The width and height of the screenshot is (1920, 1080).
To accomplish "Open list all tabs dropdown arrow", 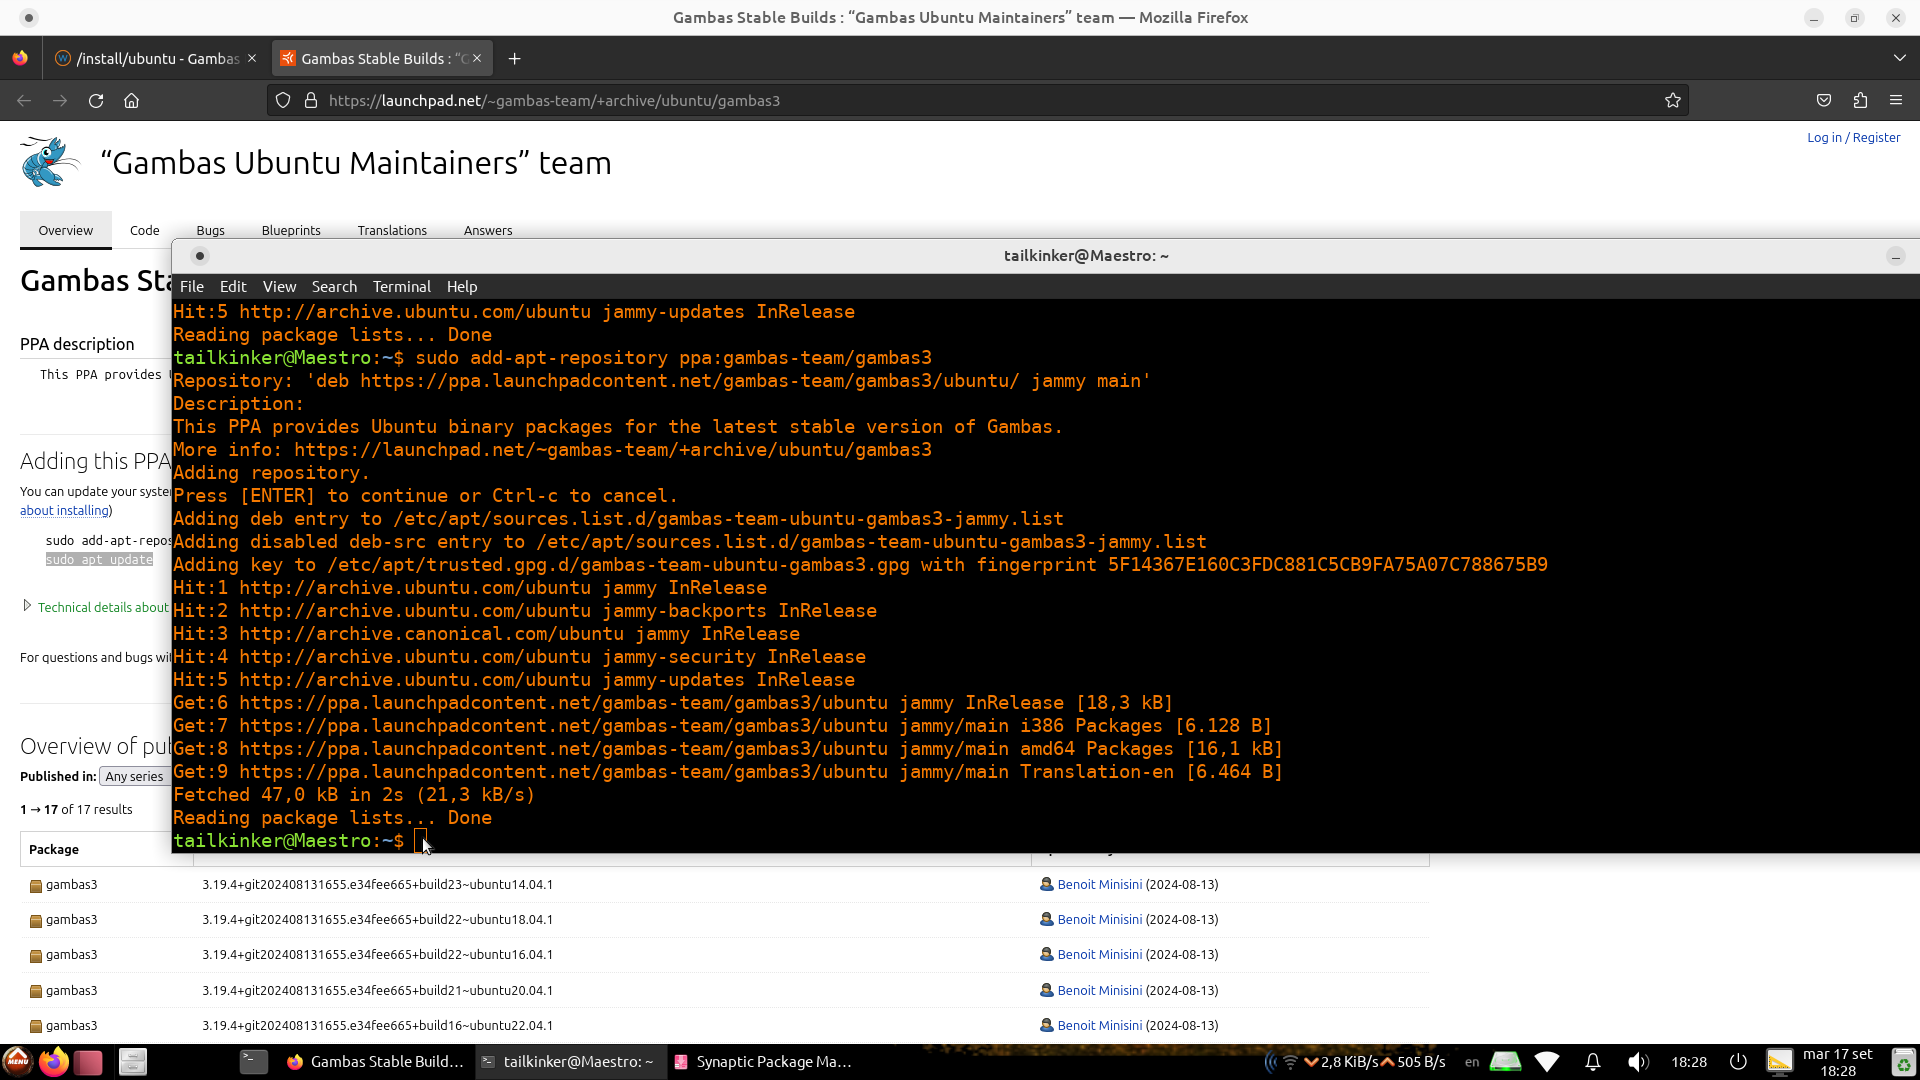I will [1899, 58].
